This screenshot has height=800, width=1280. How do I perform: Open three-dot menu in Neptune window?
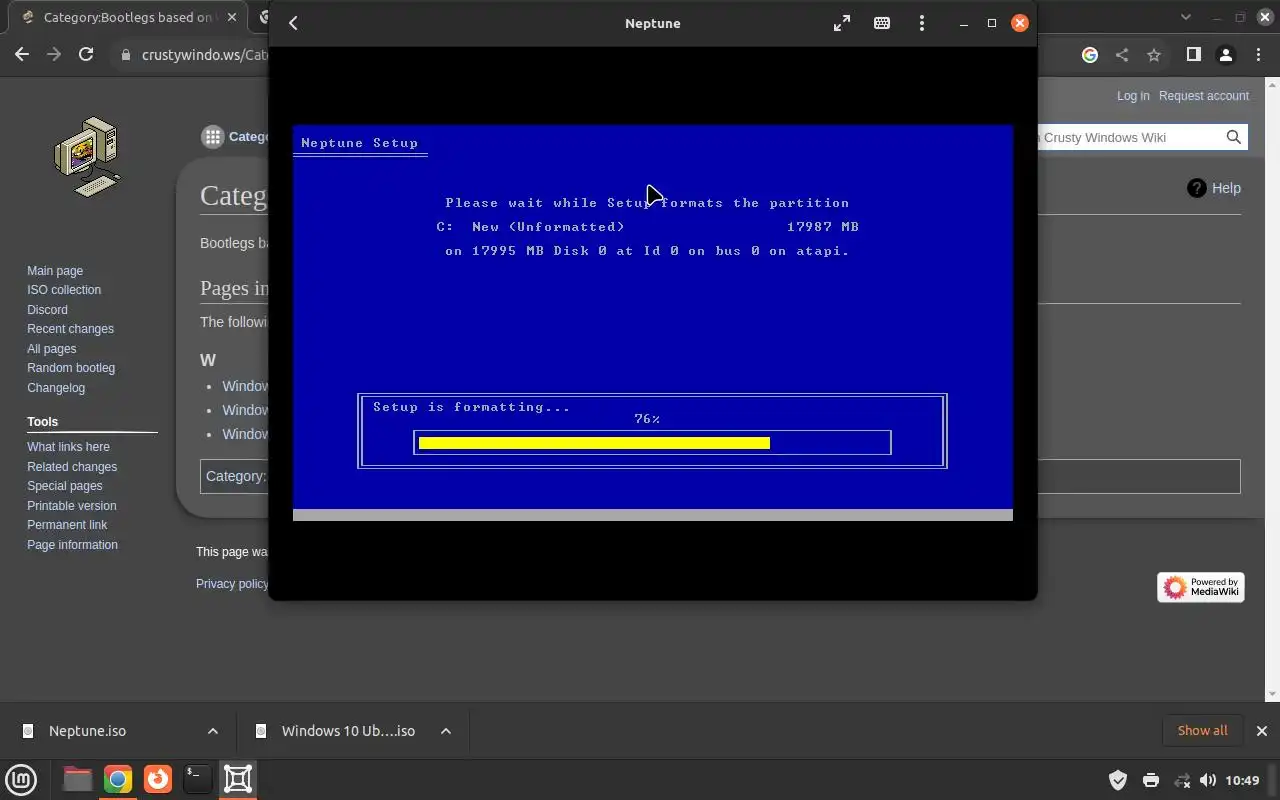[x=922, y=23]
